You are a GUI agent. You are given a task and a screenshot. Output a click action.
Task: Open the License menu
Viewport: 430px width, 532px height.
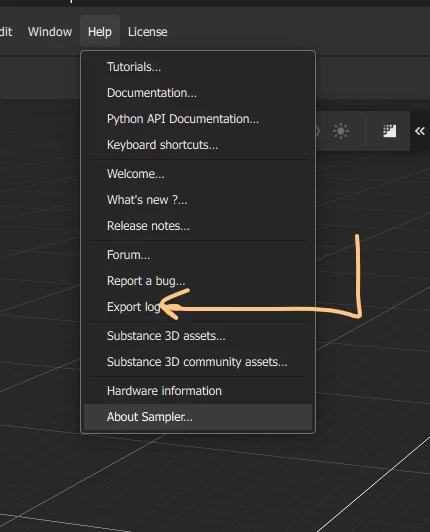(x=148, y=32)
